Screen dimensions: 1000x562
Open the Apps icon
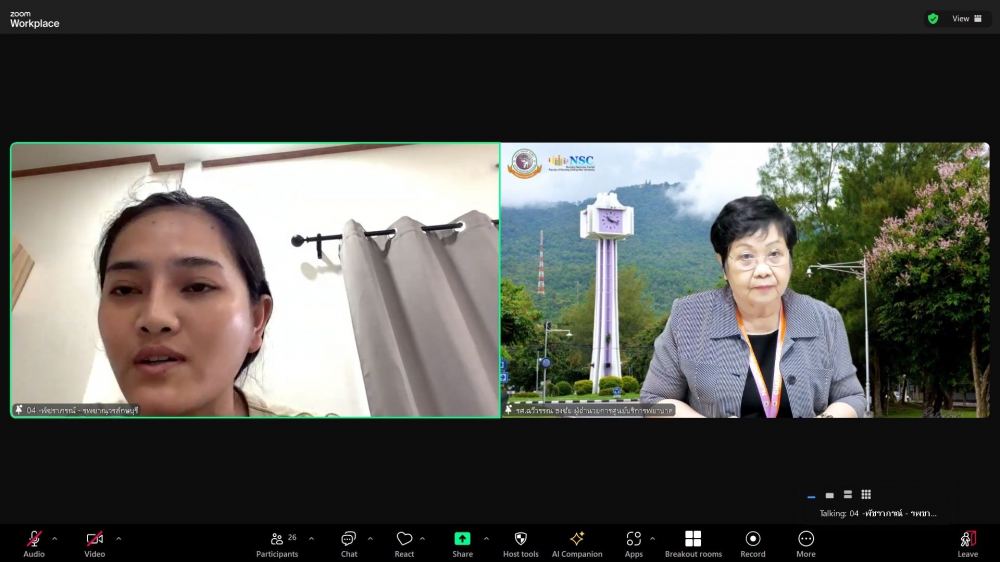click(634, 540)
